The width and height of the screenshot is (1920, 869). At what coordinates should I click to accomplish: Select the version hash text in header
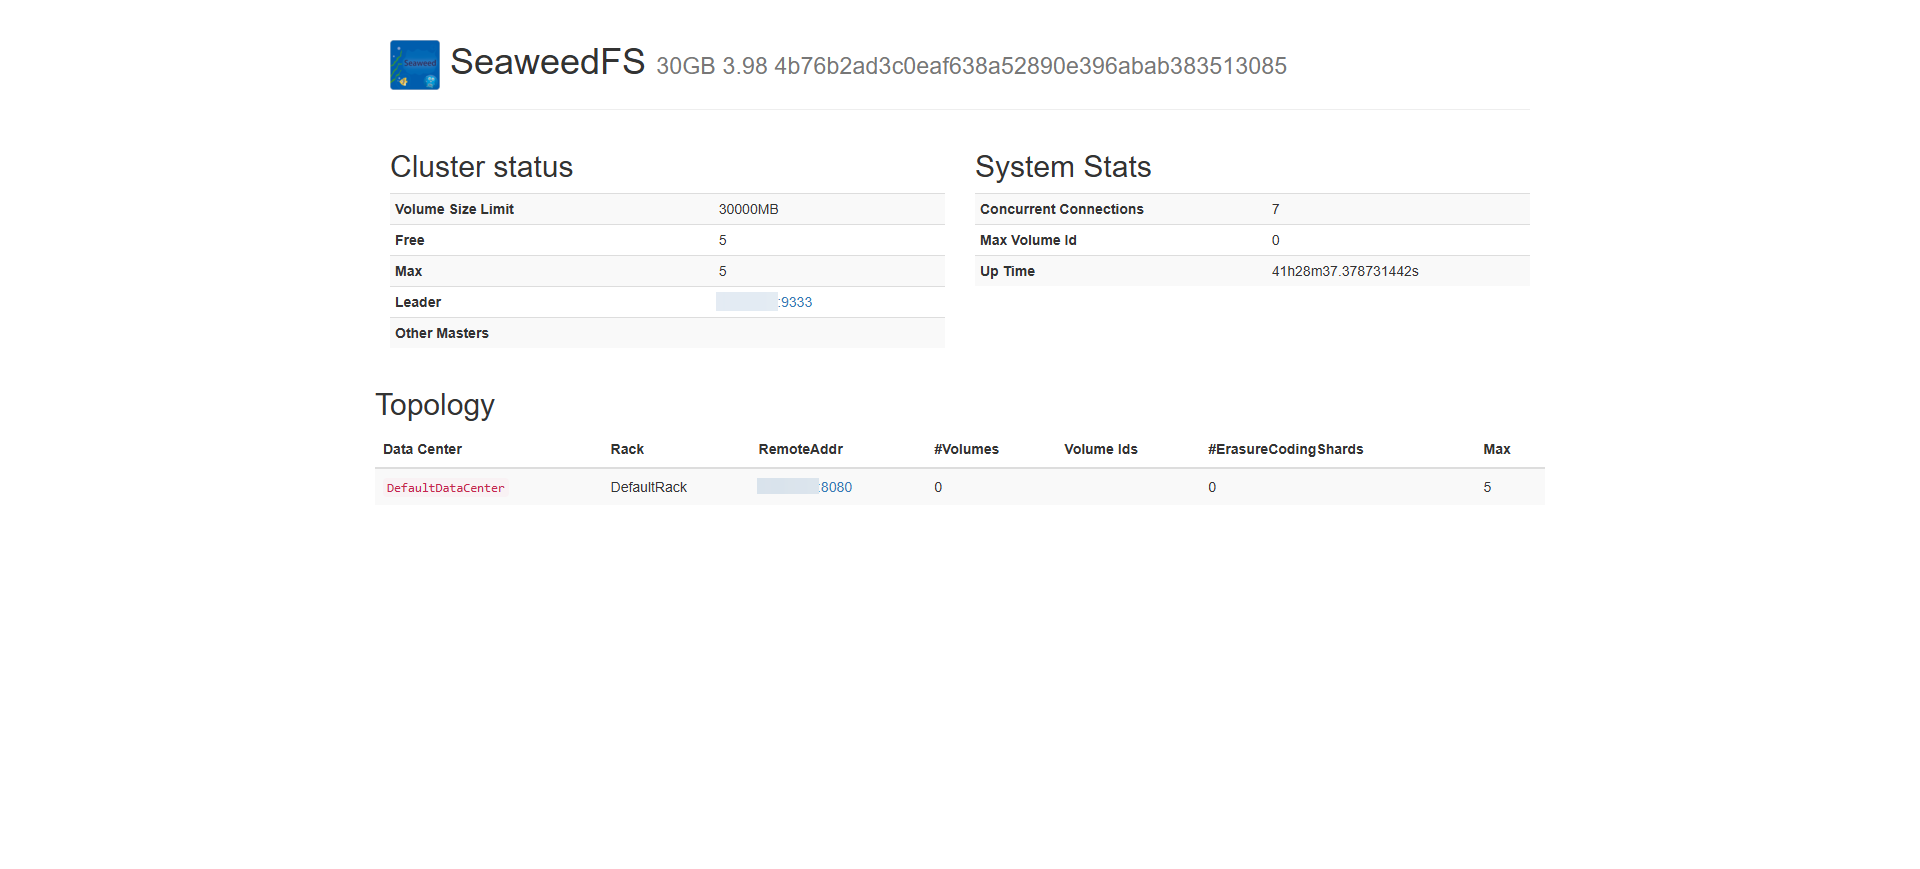[1030, 66]
